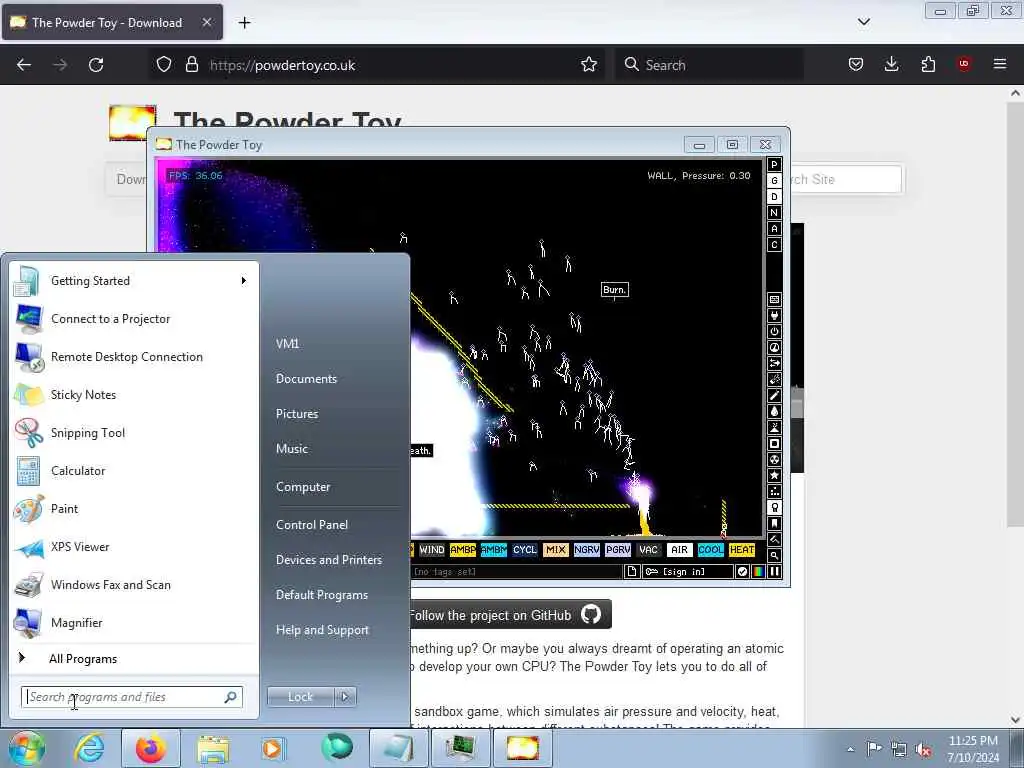Toggle the G quick option in Powder Toy
The width and height of the screenshot is (1024, 768).
(x=774, y=181)
